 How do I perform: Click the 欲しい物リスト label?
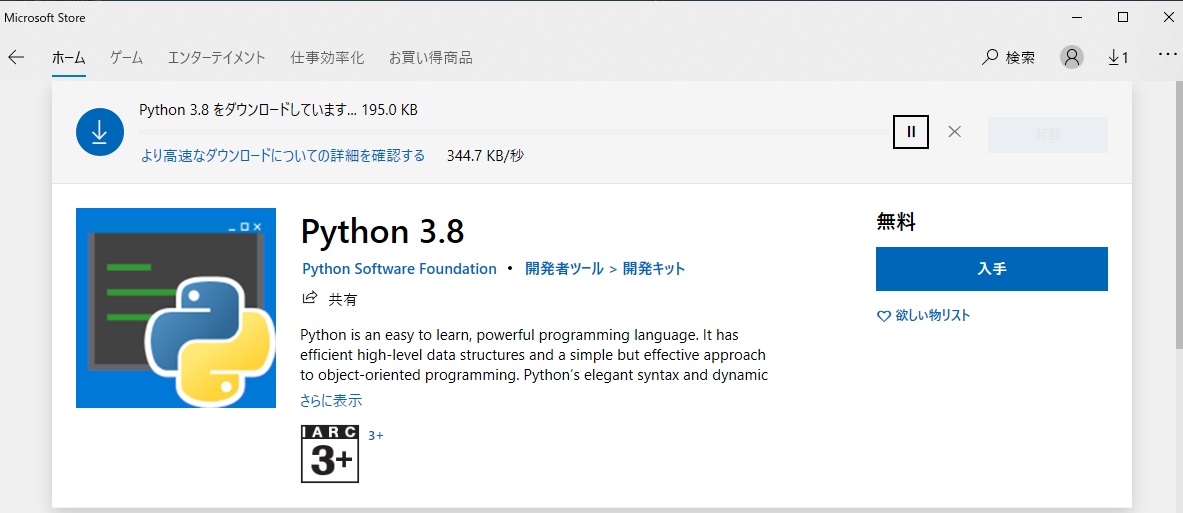tap(933, 316)
